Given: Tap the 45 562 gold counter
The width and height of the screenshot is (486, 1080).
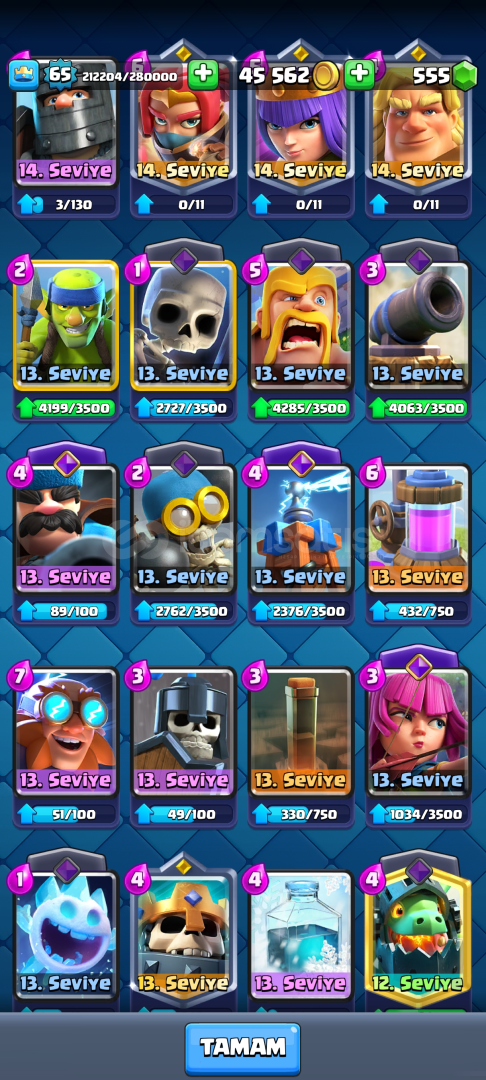Looking at the screenshot, I should pos(274,76).
